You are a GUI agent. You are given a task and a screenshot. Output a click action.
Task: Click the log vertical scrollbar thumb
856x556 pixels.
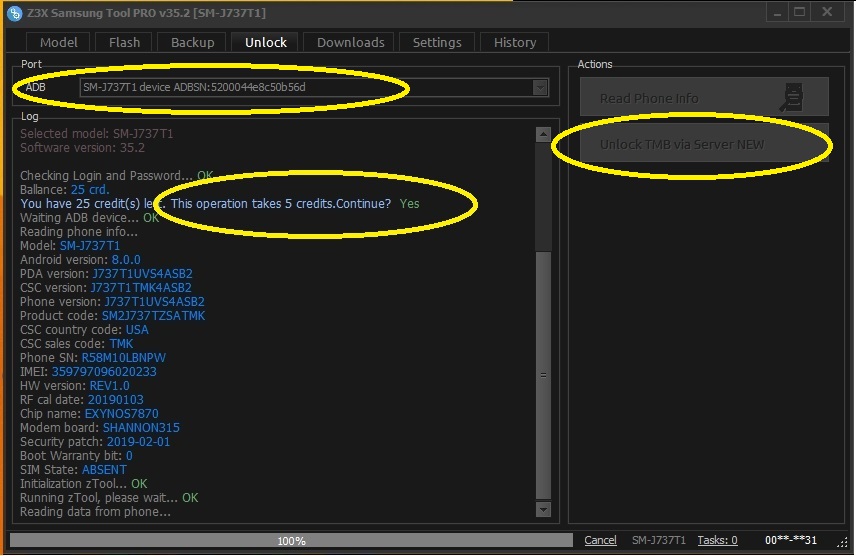(x=543, y=375)
